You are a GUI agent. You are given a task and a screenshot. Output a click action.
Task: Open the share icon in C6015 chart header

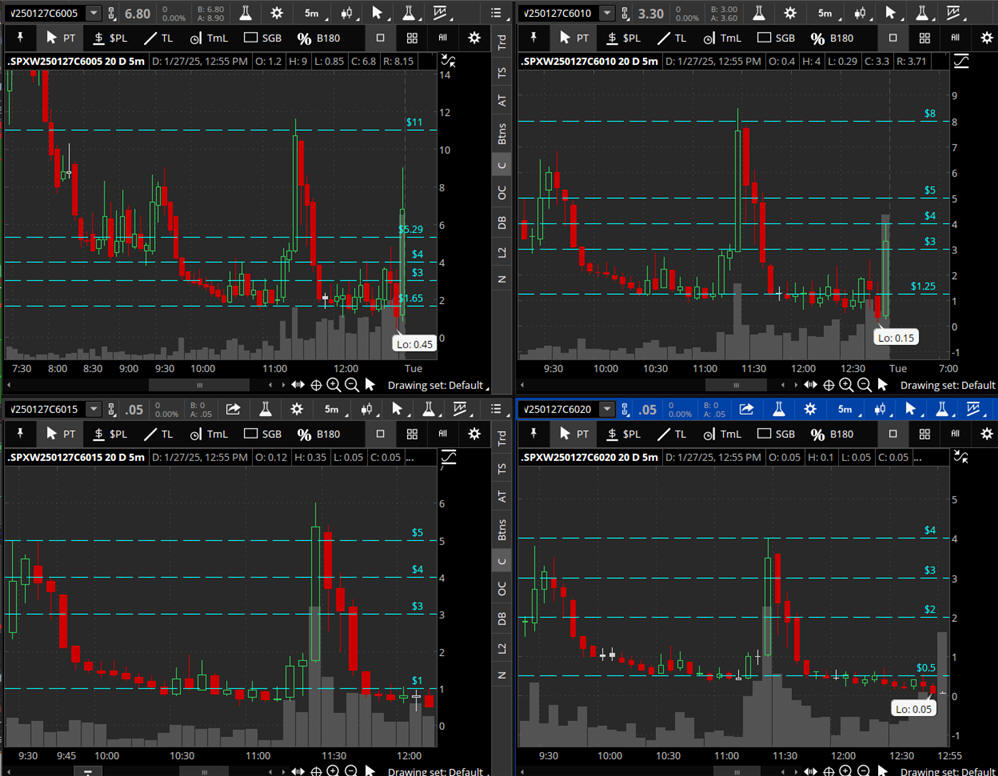pos(233,408)
